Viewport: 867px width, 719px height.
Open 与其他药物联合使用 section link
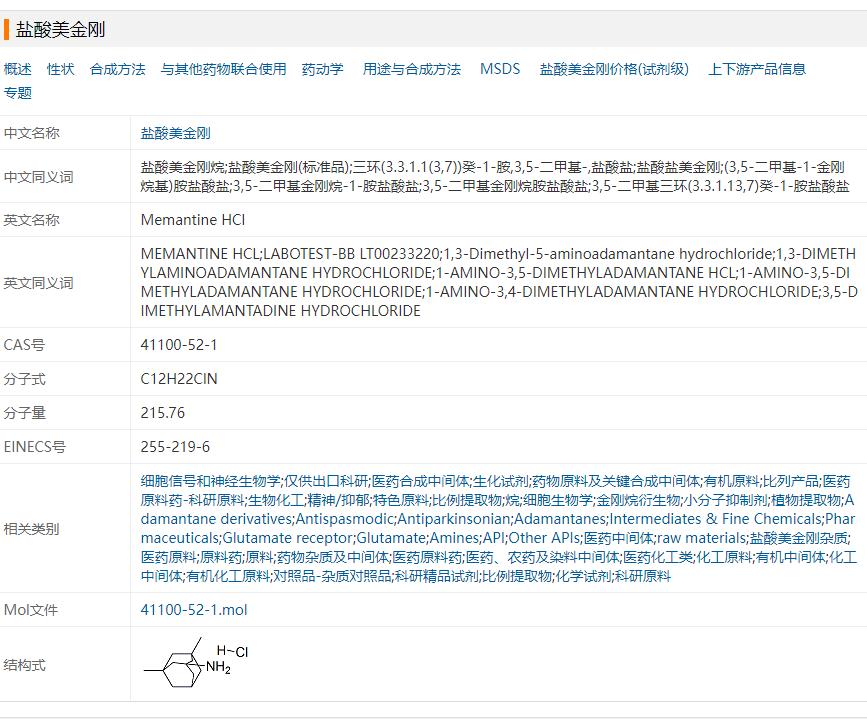[224, 69]
